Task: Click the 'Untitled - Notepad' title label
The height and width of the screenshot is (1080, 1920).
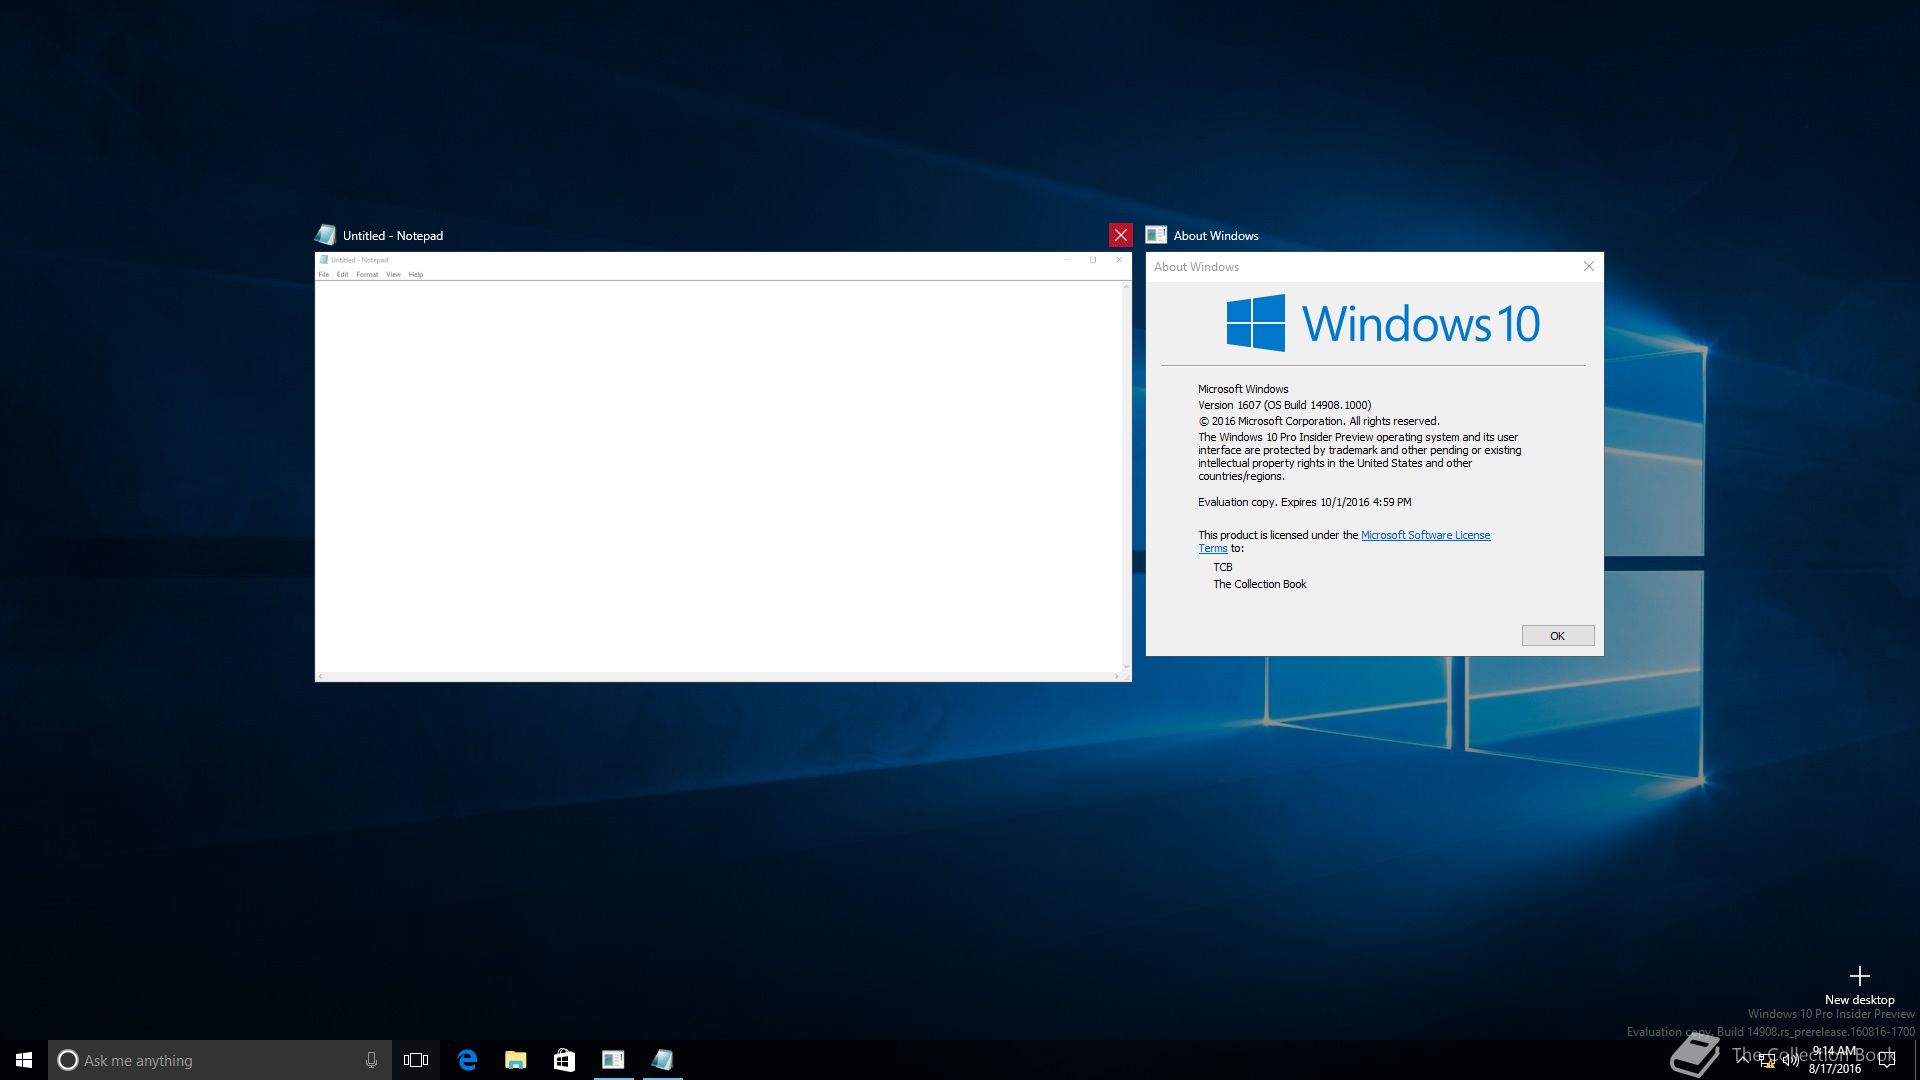Action: click(393, 236)
